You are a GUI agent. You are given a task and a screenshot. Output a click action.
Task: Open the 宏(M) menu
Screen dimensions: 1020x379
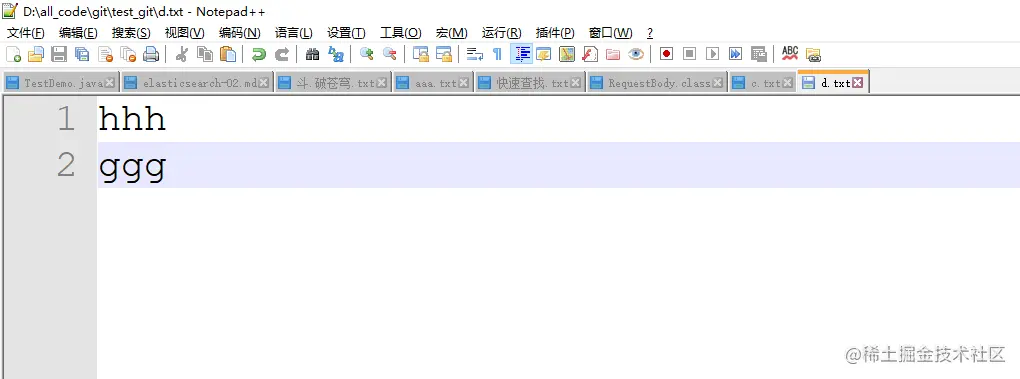pos(451,33)
